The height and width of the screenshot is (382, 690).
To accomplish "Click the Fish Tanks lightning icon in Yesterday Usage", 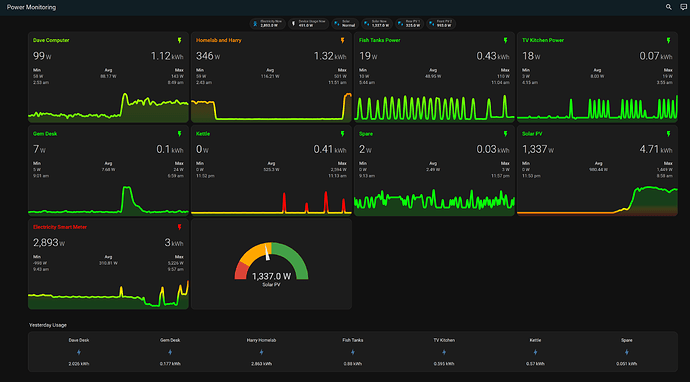I will (352, 352).
